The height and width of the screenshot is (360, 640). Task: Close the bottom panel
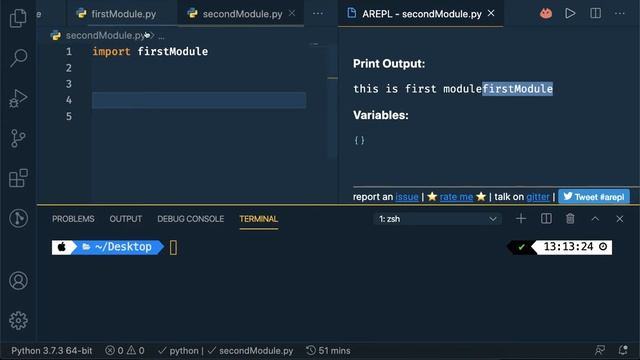point(620,219)
